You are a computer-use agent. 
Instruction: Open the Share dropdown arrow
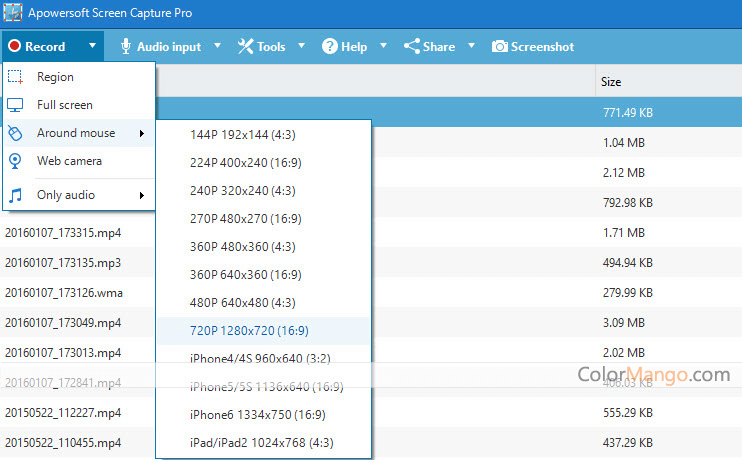click(471, 46)
